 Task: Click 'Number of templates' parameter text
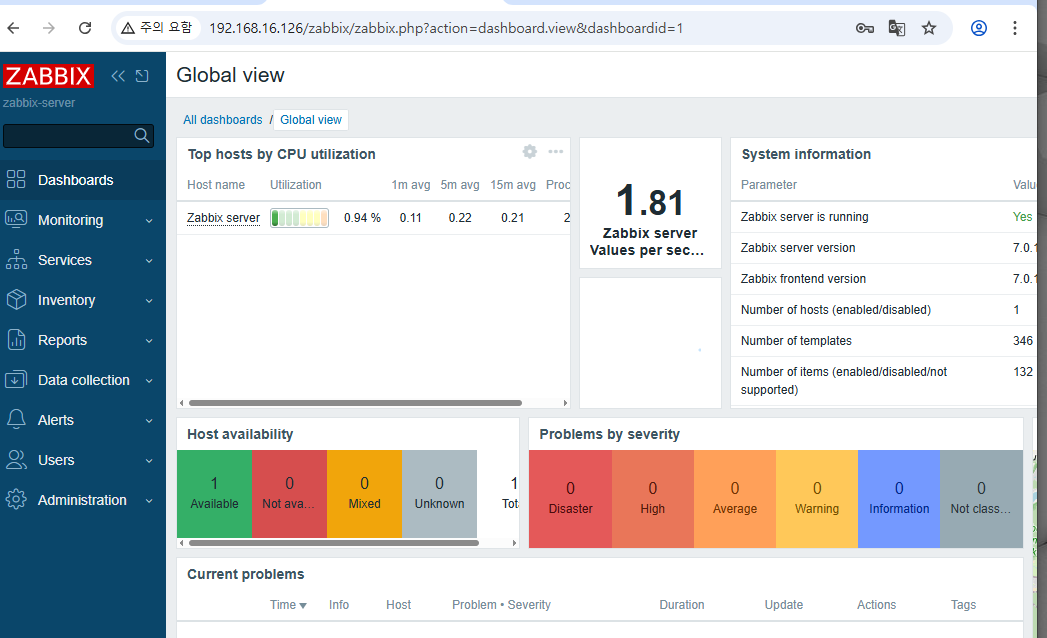pos(796,341)
